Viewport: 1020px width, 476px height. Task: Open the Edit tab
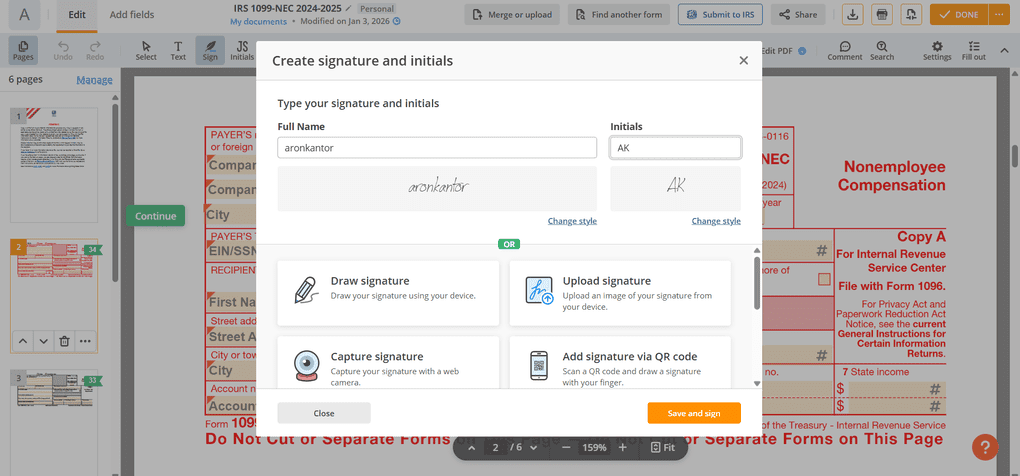coord(76,15)
